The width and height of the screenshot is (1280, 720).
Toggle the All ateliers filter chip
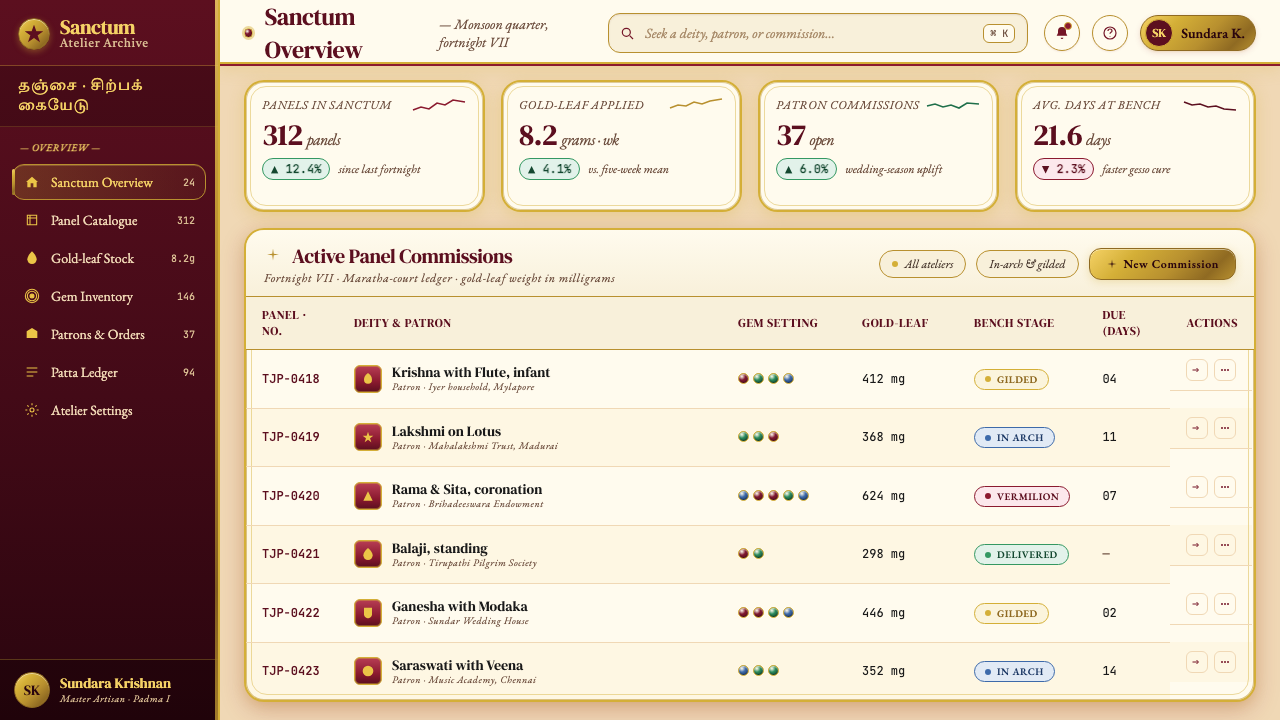pyautogui.click(x=922, y=264)
